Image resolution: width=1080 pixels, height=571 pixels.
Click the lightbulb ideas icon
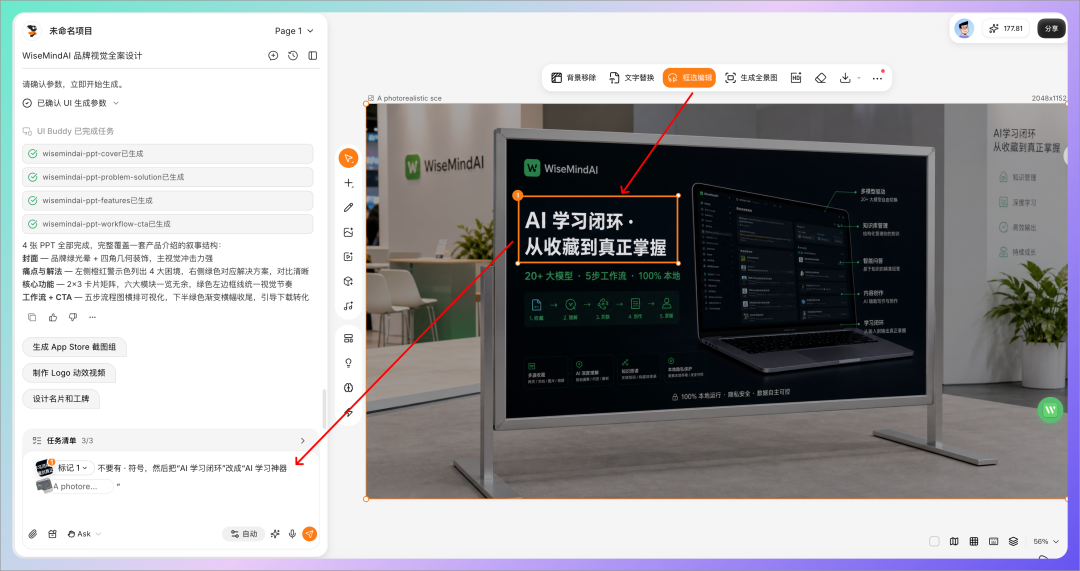tap(349, 363)
